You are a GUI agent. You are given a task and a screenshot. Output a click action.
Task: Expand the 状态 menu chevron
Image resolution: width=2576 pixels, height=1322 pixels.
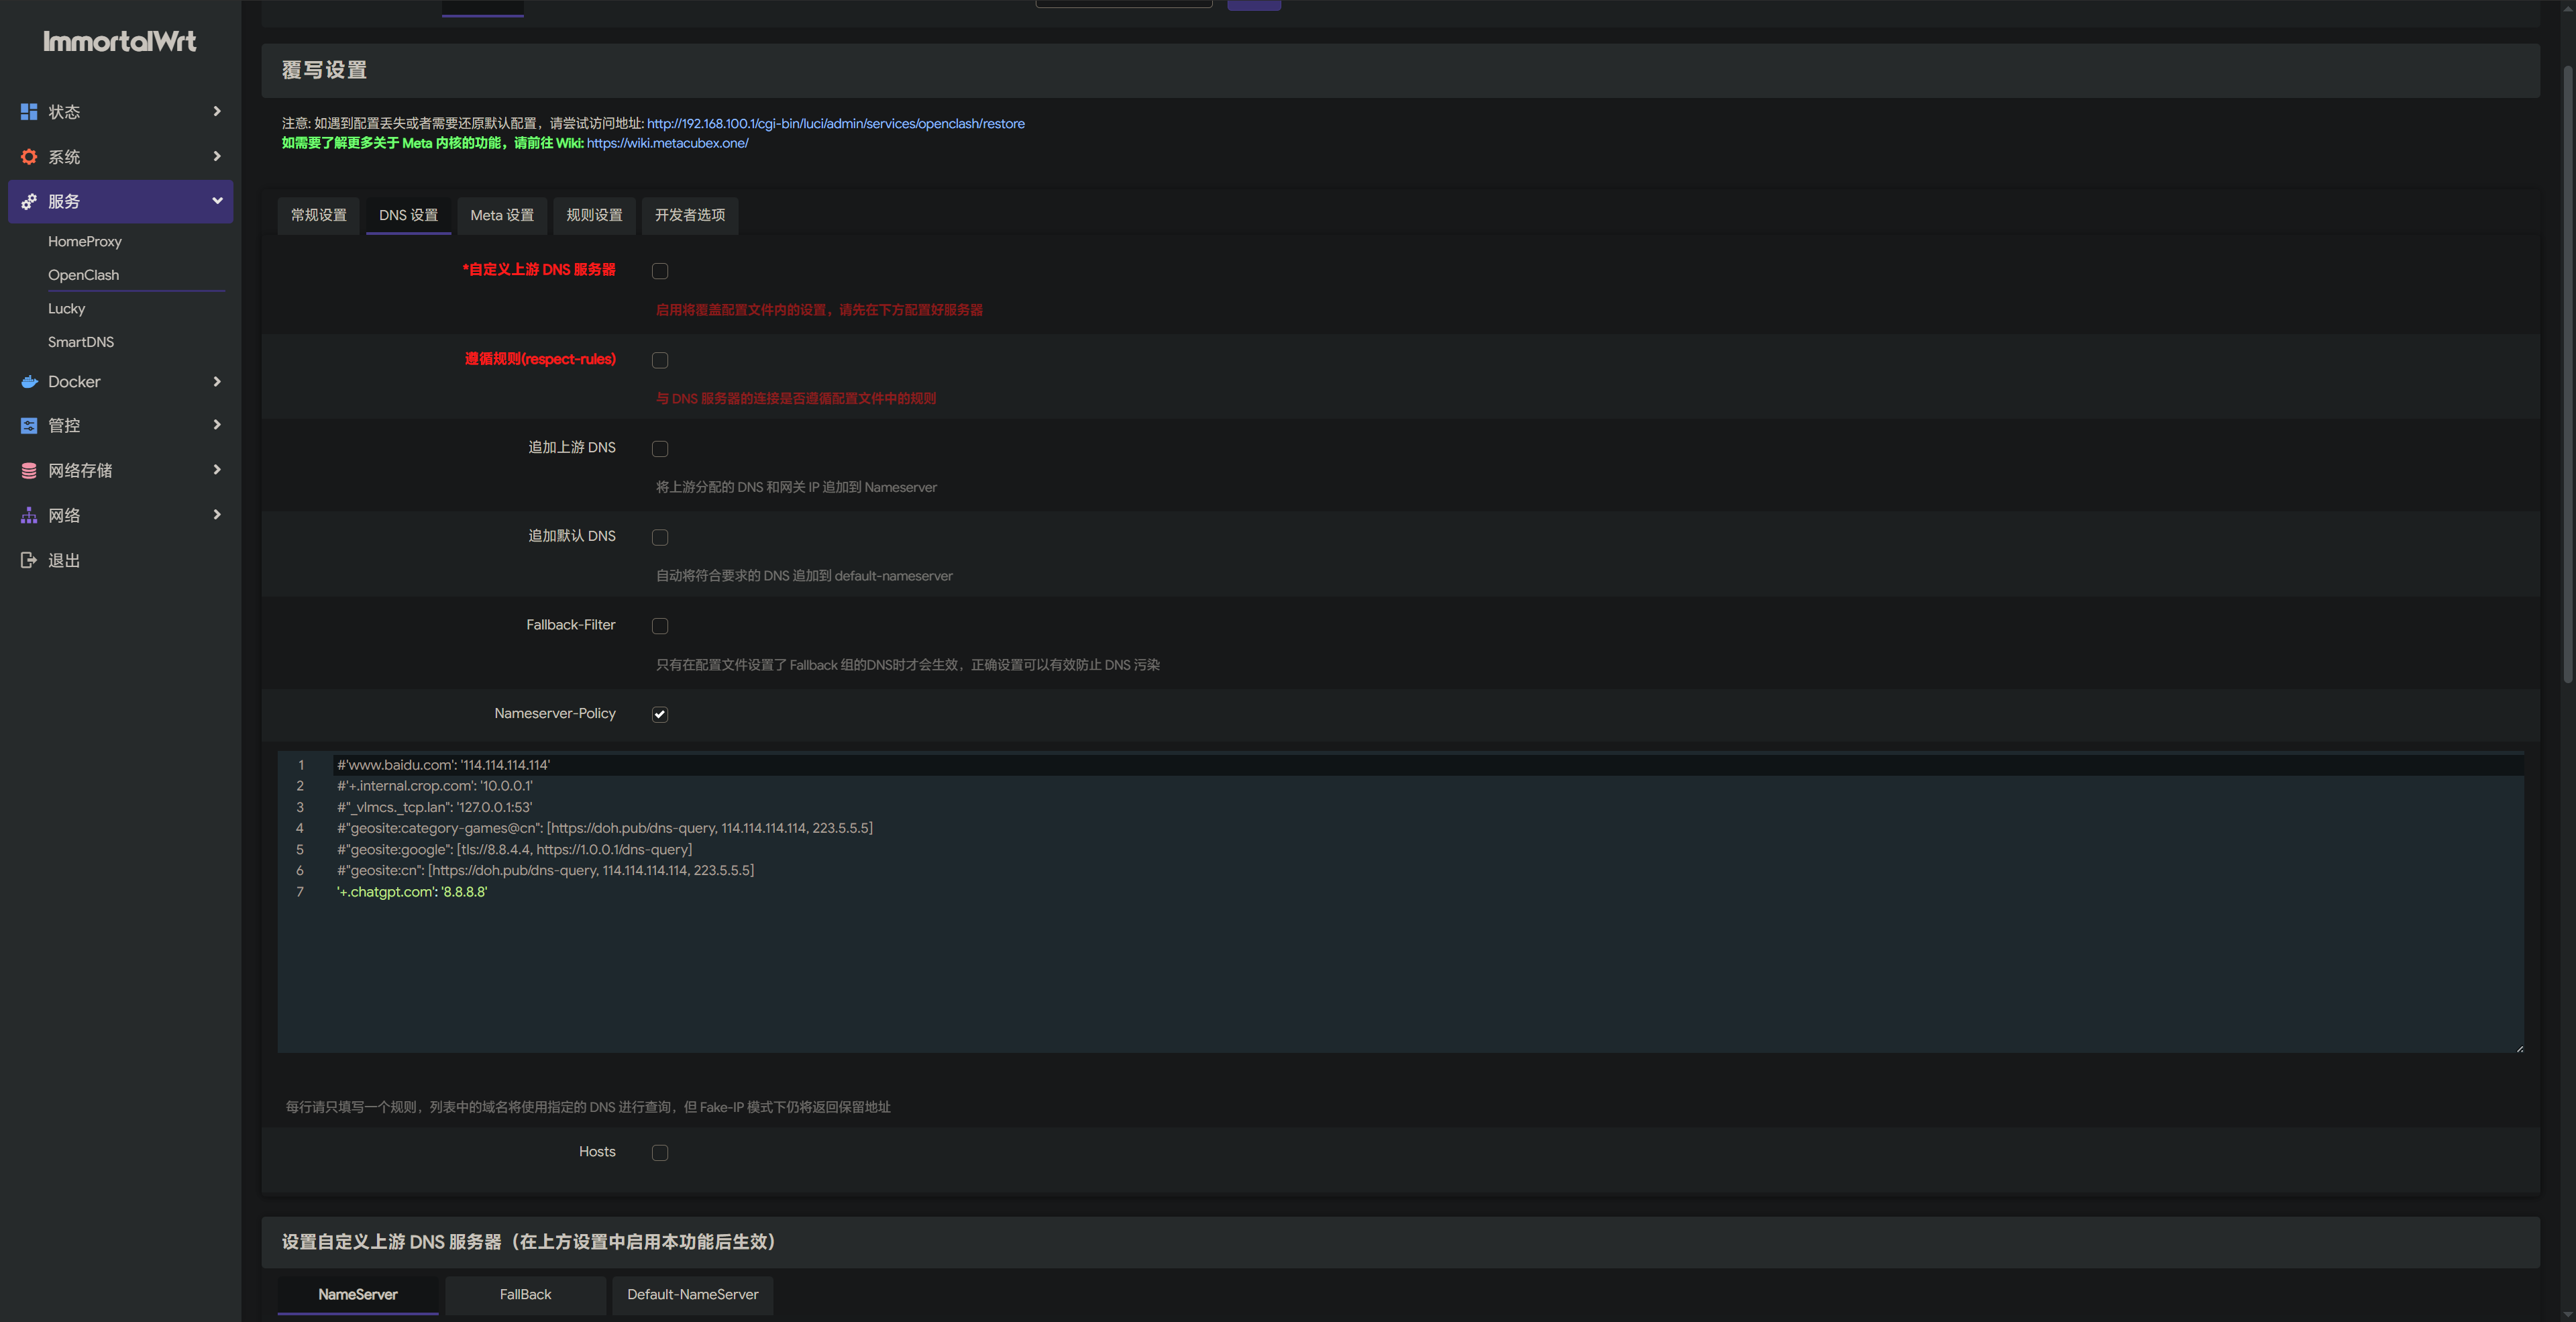(x=217, y=111)
